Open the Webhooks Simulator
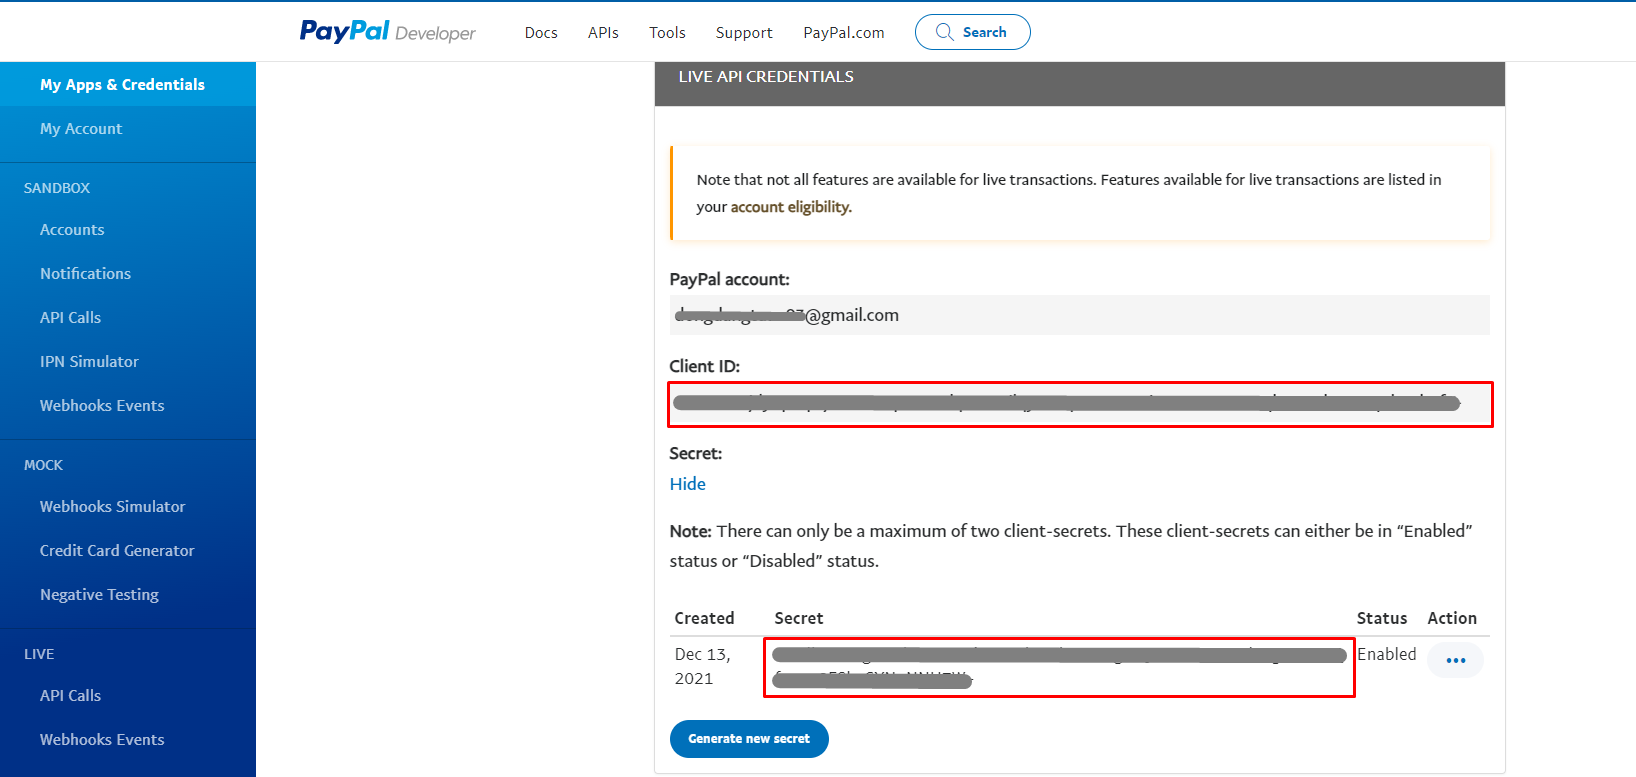Image resolution: width=1636 pixels, height=777 pixels. coord(112,506)
